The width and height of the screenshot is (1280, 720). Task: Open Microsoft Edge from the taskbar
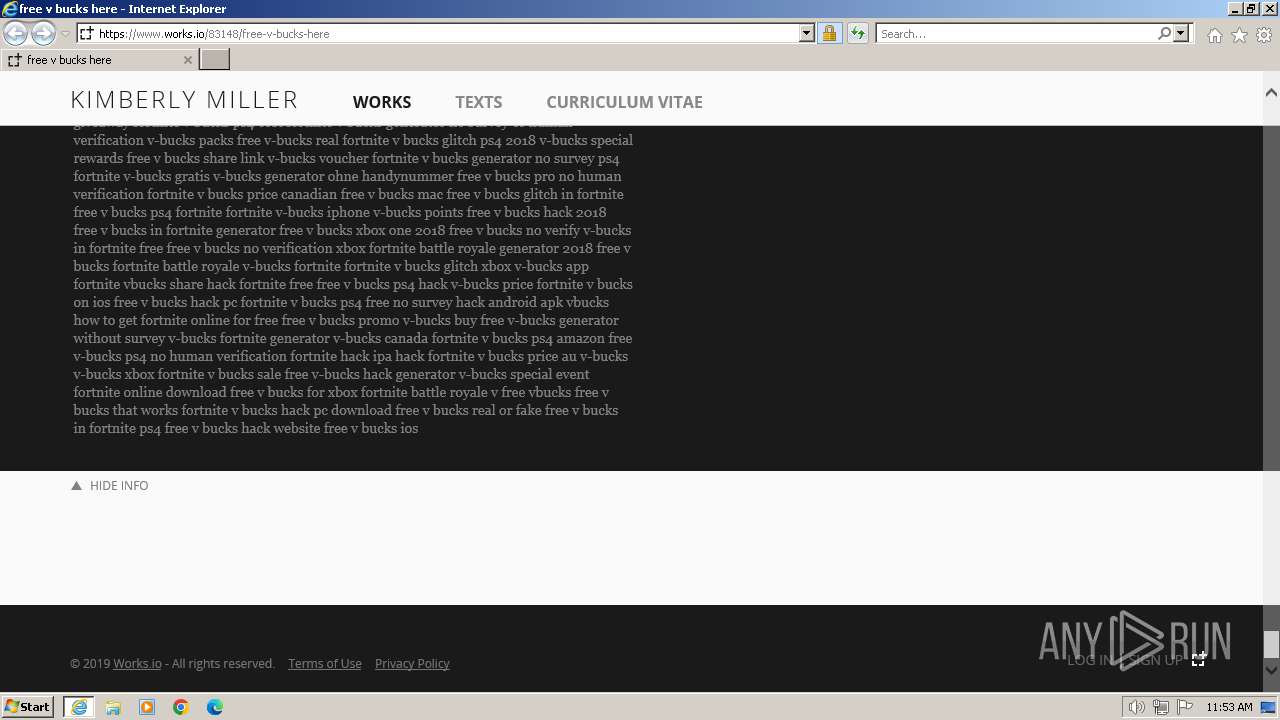point(215,707)
